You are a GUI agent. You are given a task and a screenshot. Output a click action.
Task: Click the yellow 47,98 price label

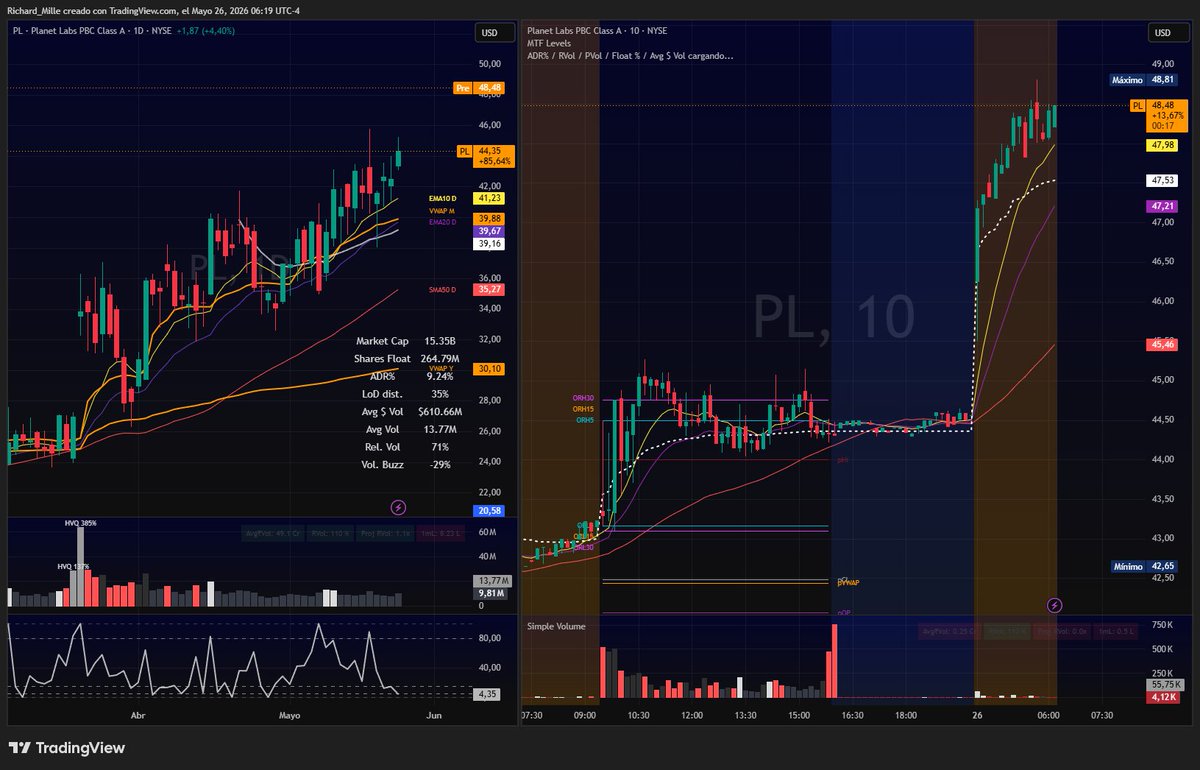1162,145
